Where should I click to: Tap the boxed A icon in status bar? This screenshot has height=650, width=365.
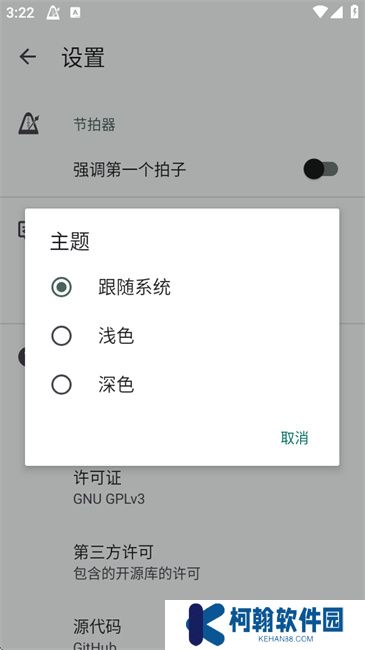(75, 13)
